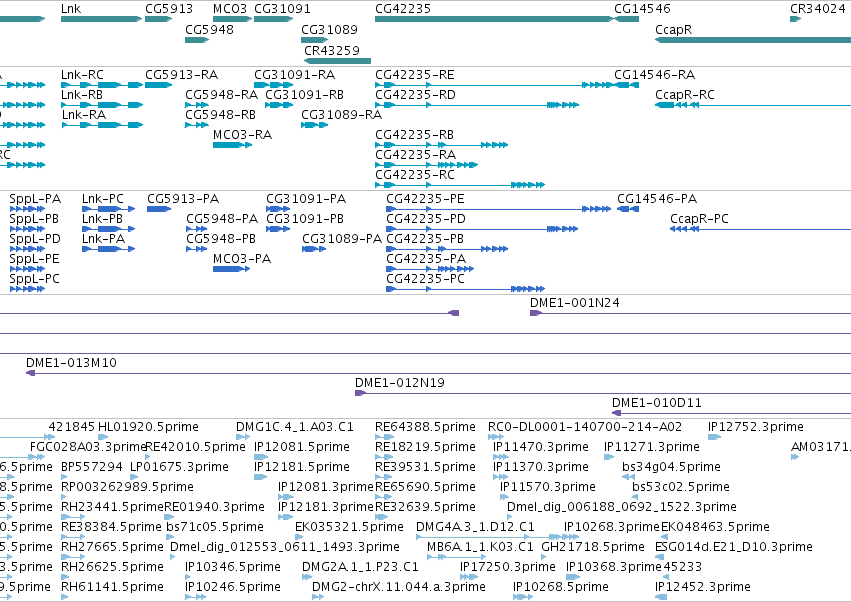Click the CG5948 gene bar
This screenshot has height=602, width=851.
[x=197, y=40]
